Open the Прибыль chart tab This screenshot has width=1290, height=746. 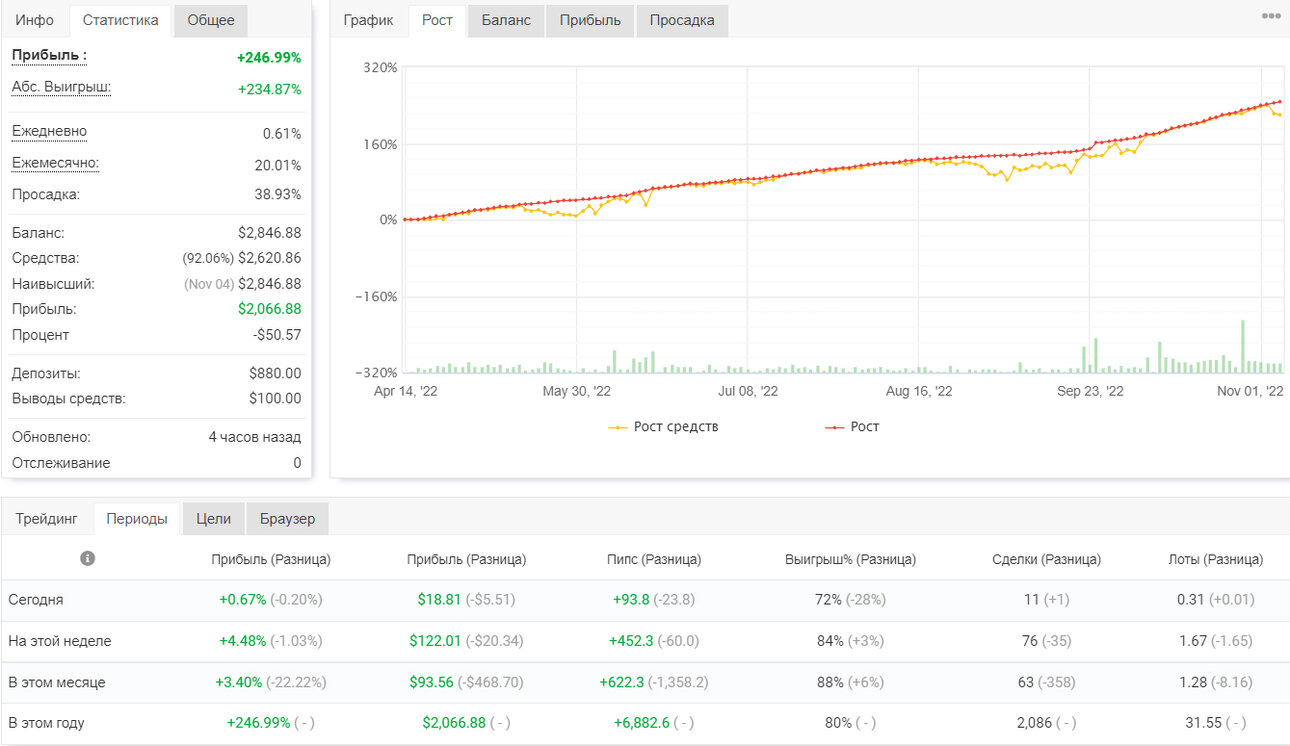(590, 20)
